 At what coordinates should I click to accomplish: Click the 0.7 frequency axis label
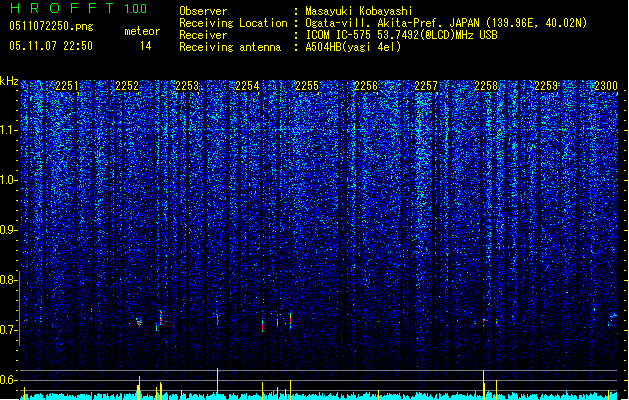pyautogui.click(x=9, y=330)
